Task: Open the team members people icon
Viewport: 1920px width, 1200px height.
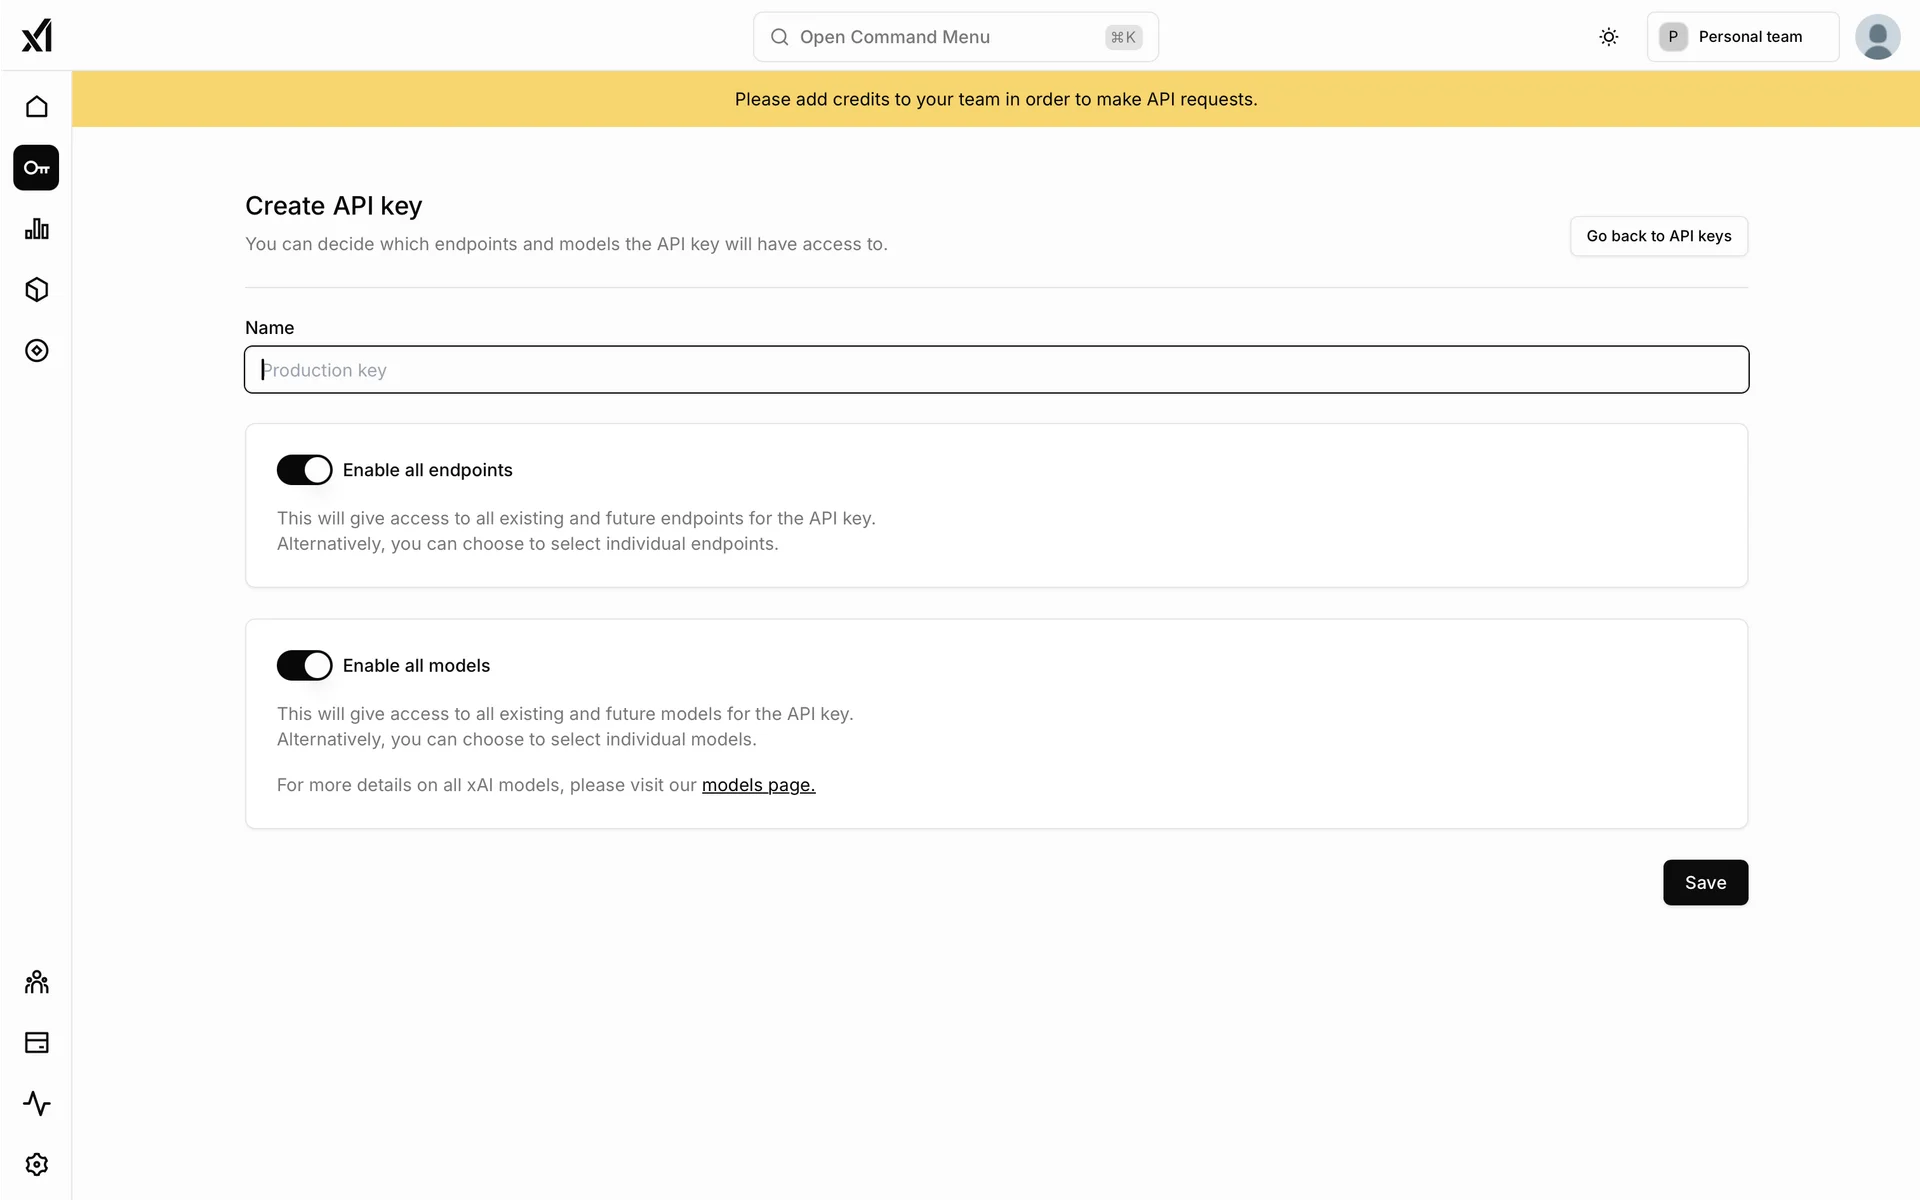Action: 37,982
